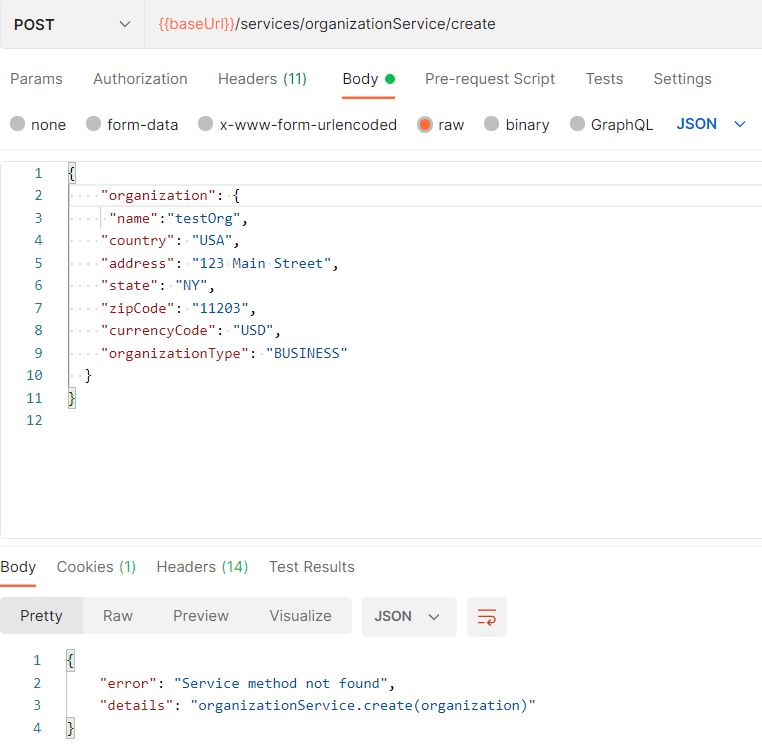
Task: Select the 'none' body type radio
Action: click(18, 125)
